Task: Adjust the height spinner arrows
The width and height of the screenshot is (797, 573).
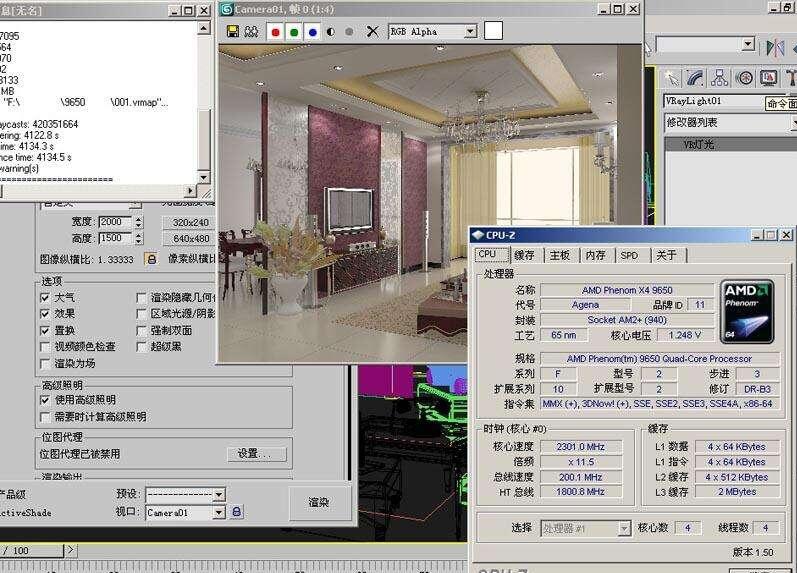Action: click(138, 238)
